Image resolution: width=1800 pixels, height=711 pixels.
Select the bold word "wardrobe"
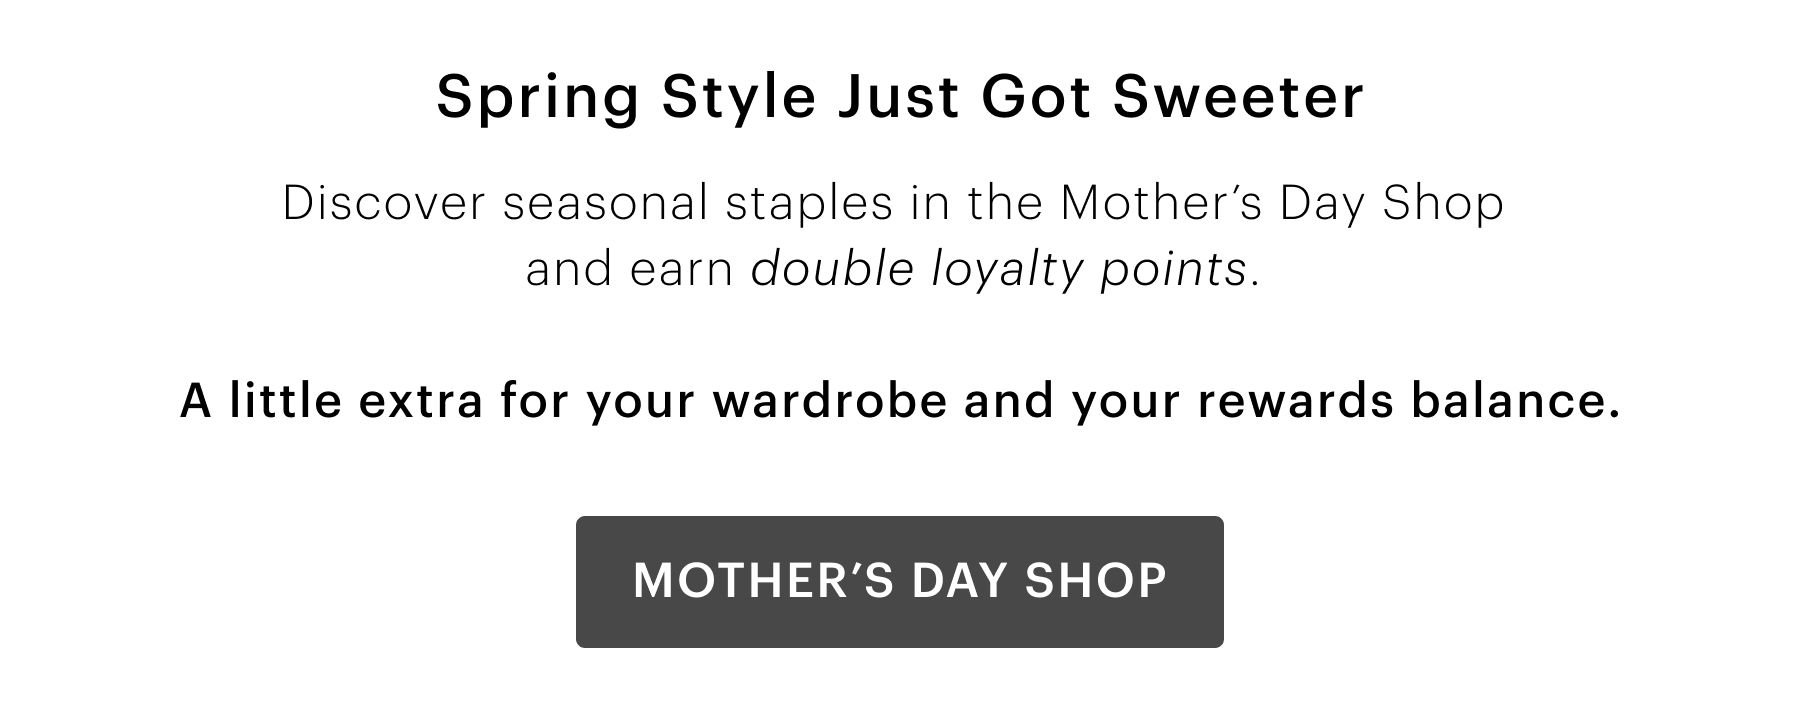pyautogui.click(x=829, y=401)
